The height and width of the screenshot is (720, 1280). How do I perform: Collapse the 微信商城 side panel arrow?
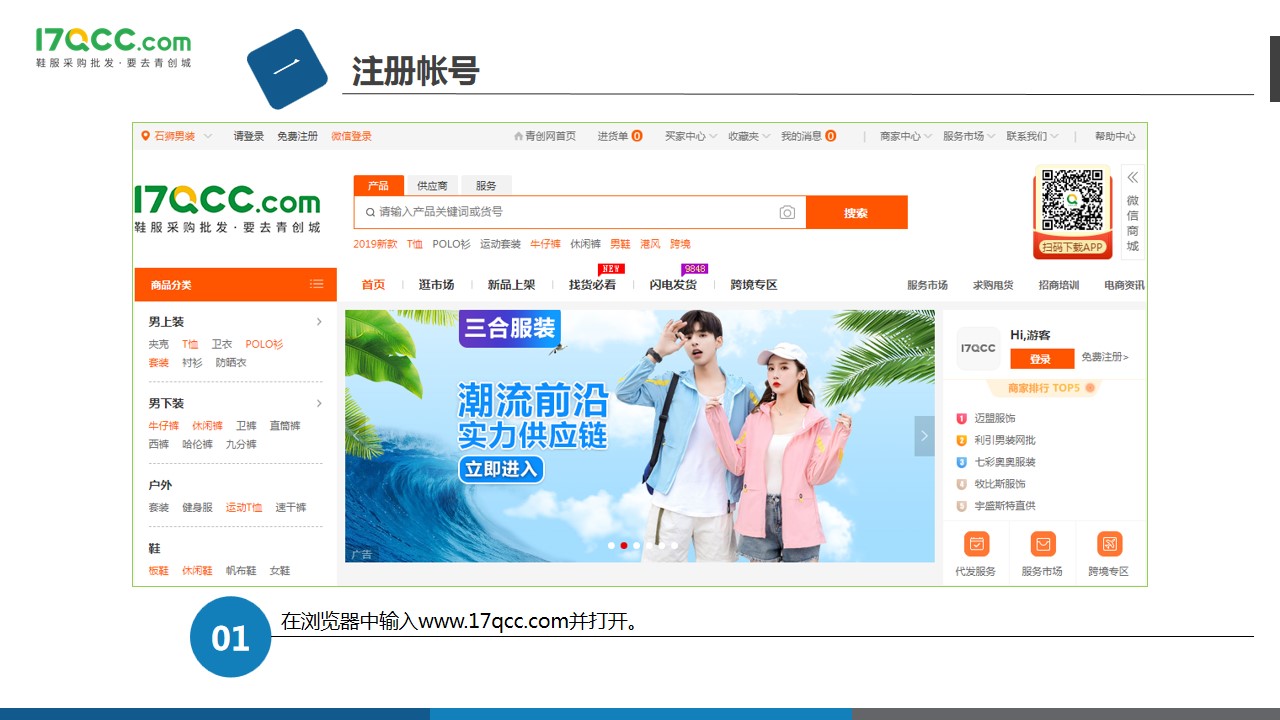1133,177
